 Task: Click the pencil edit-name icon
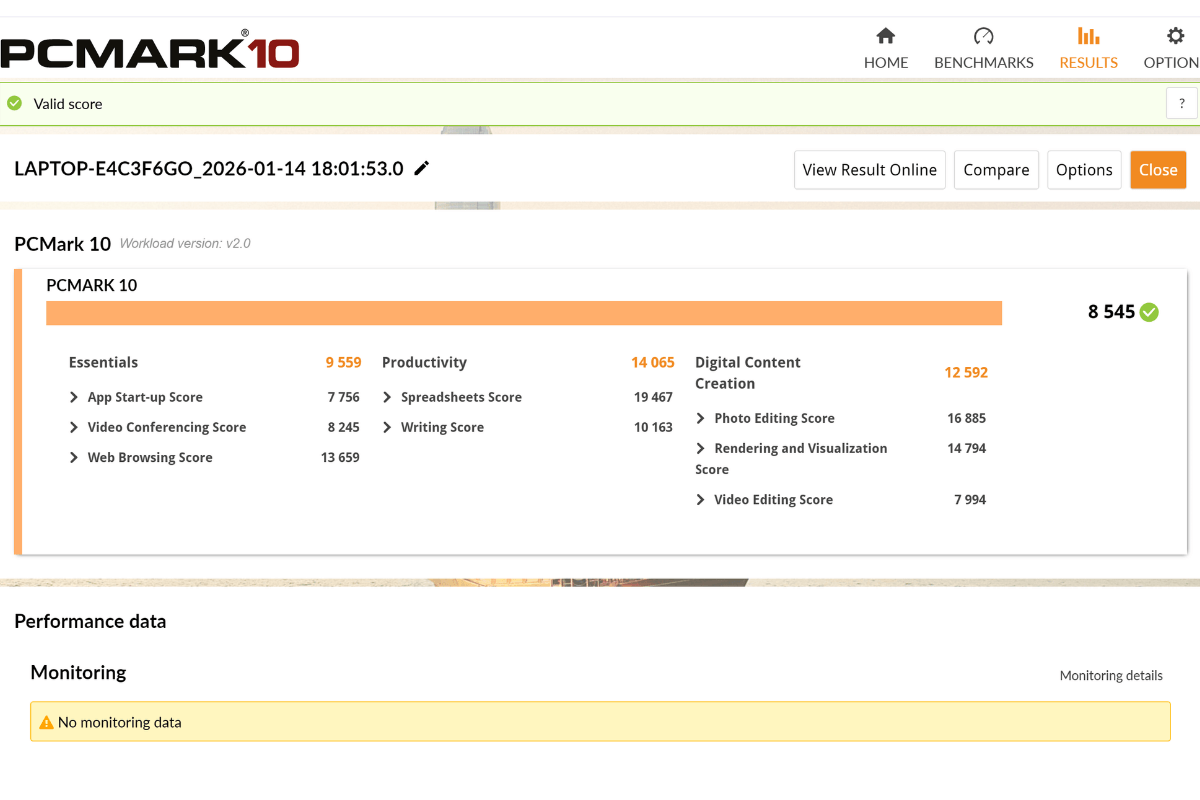click(422, 168)
